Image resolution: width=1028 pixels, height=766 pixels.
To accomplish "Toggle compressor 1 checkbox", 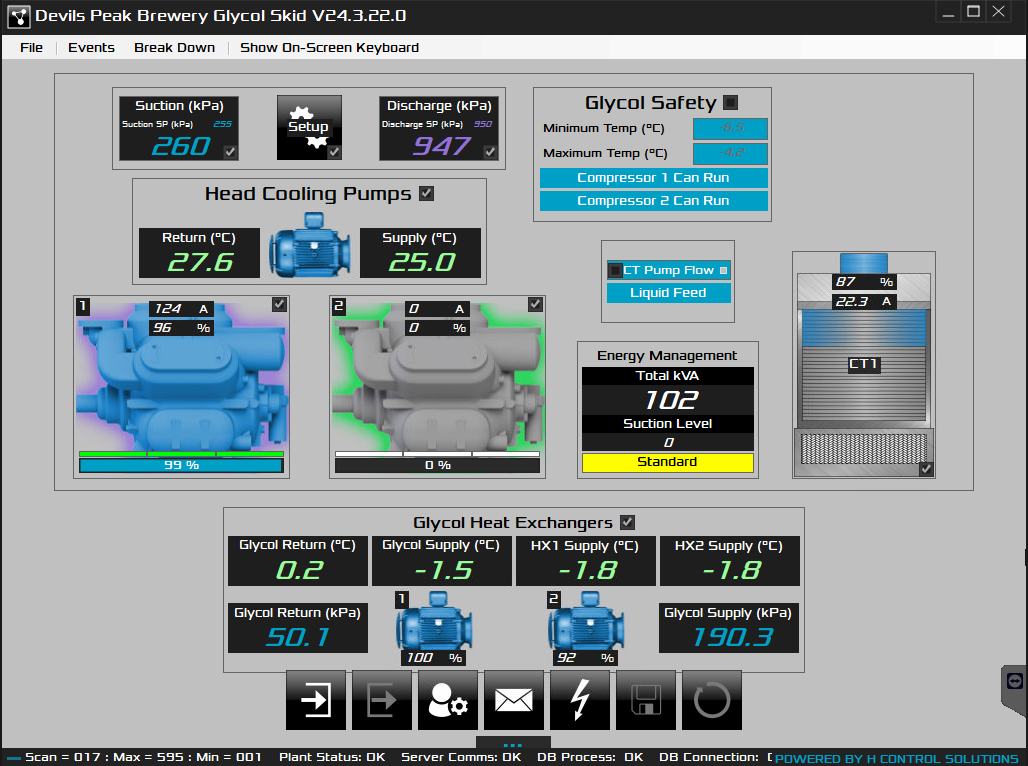I will [279, 304].
